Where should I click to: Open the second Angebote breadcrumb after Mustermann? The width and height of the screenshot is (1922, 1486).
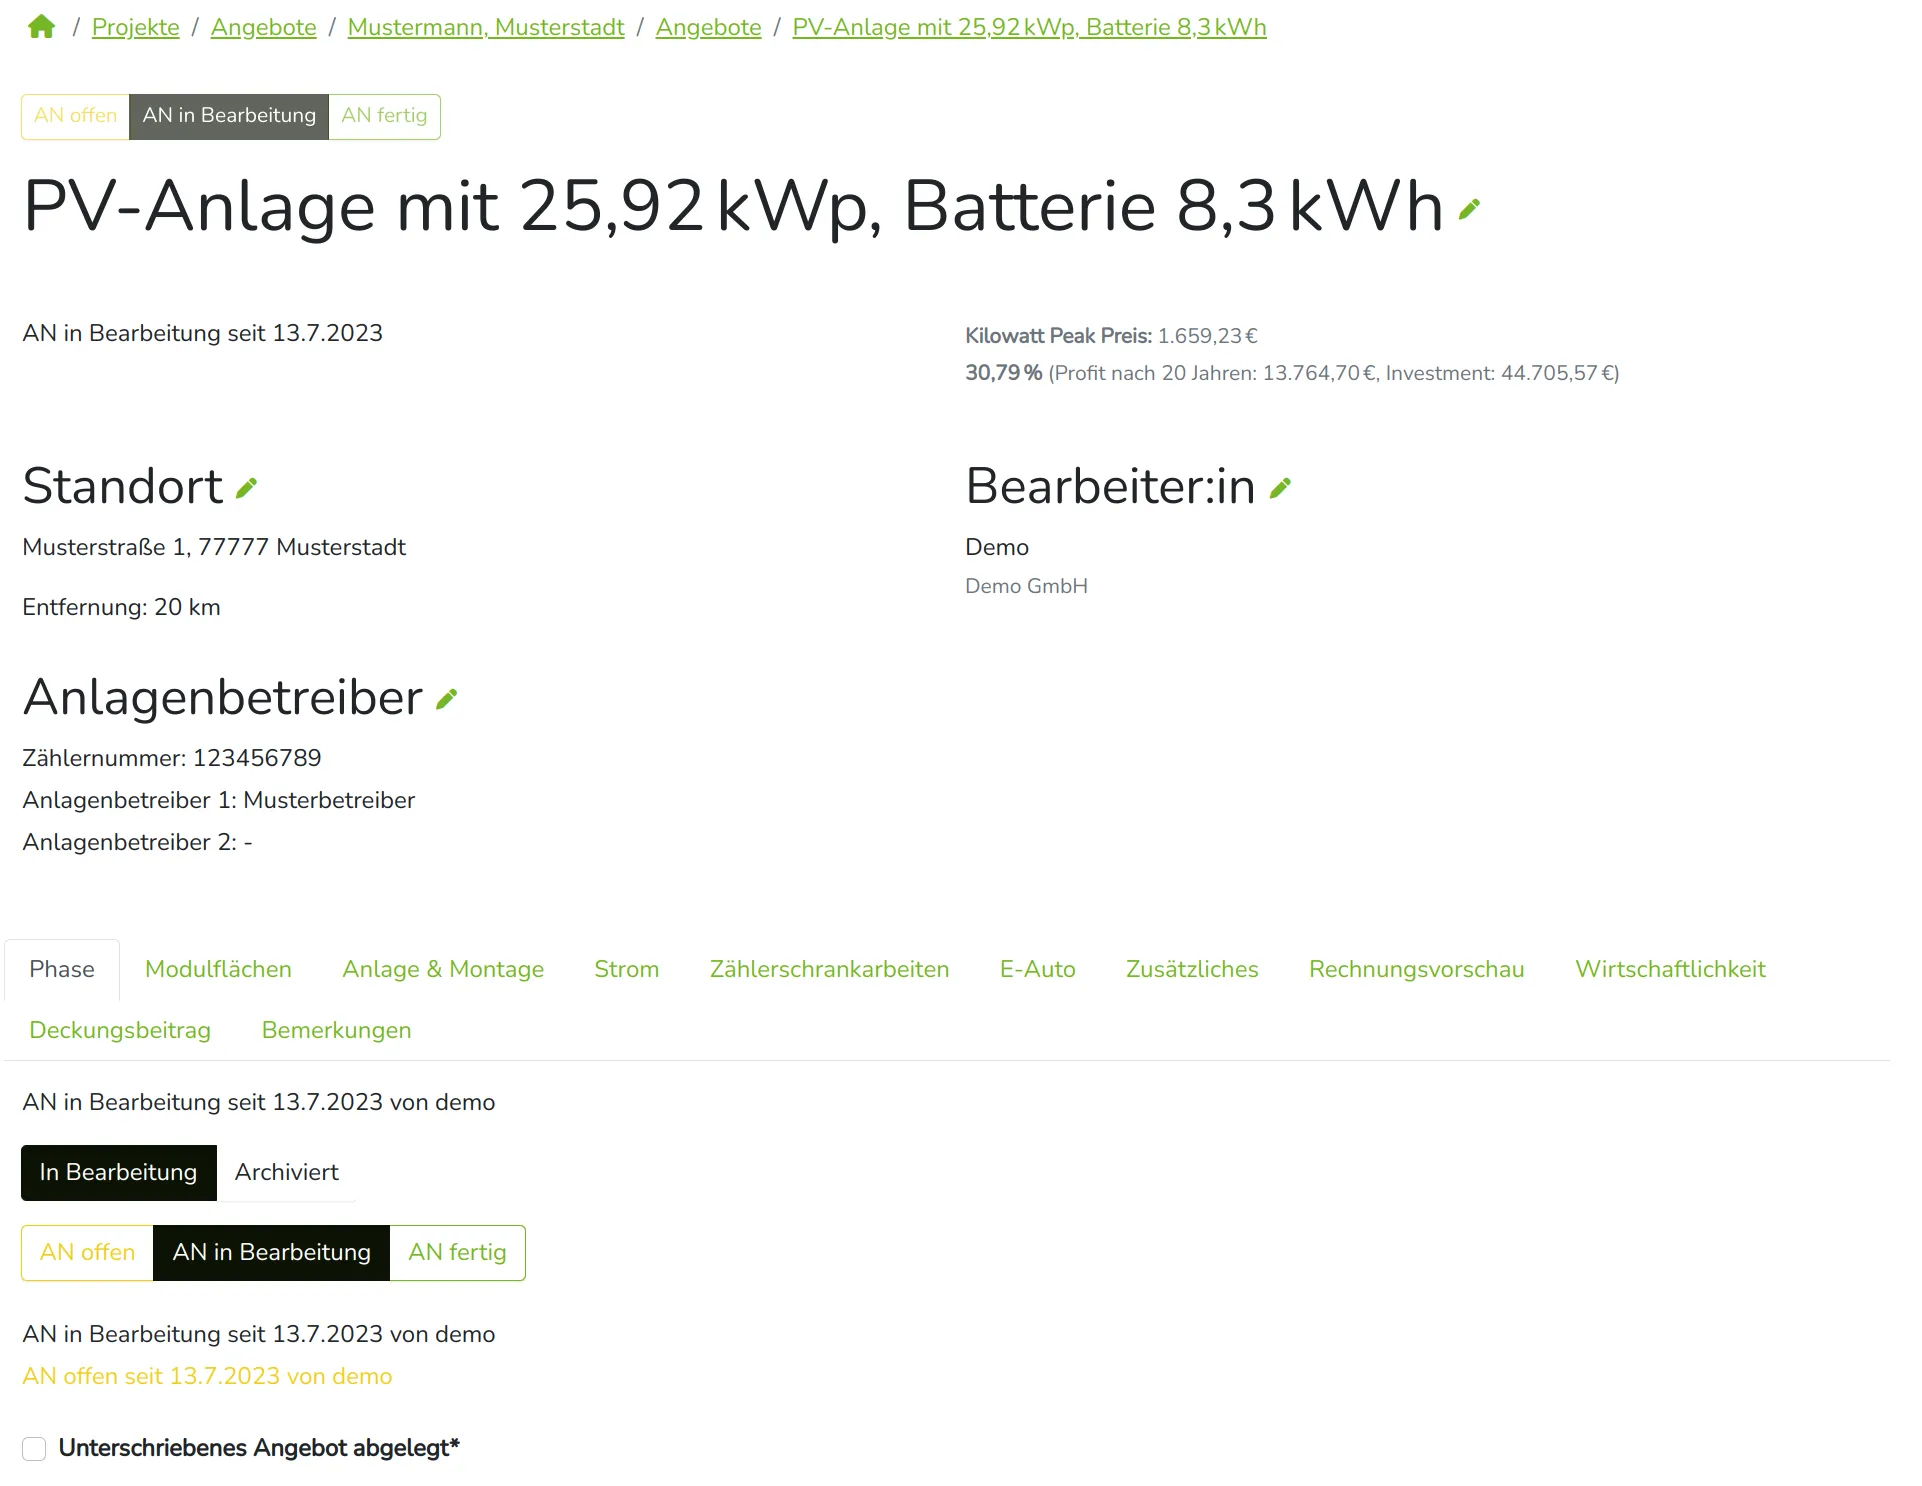(x=709, y=27)
